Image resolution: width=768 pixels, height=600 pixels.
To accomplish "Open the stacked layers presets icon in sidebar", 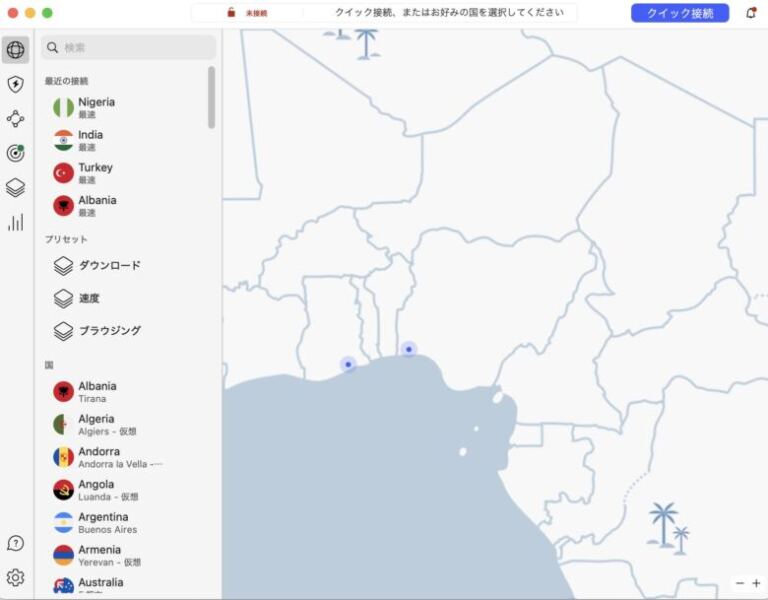I will [16, 187].
